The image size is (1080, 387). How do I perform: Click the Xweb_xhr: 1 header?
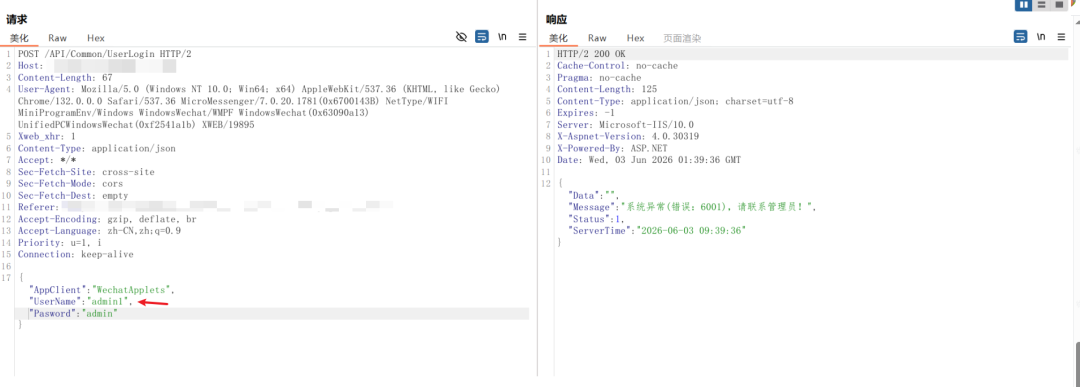coord(46,136)
